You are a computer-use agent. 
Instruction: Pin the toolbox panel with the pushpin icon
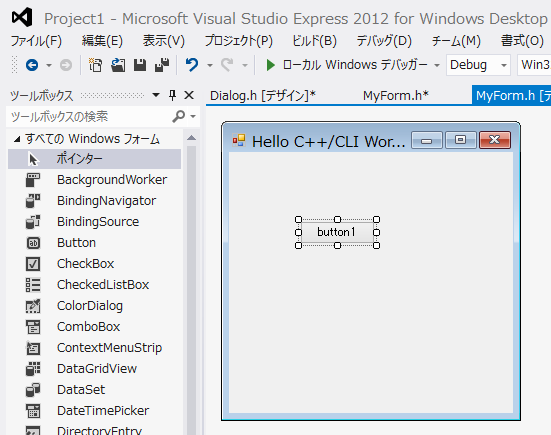click(172, 95)
